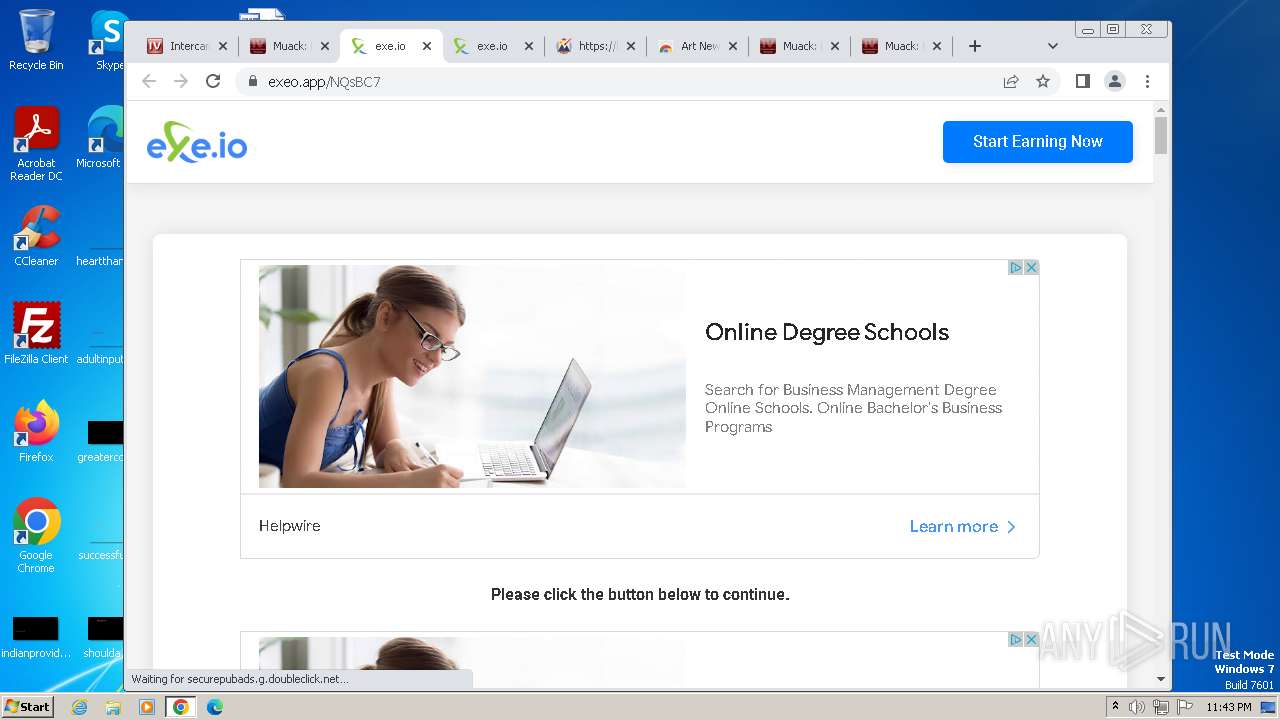Open FileZilla Client desktop icon

point(36,334)
